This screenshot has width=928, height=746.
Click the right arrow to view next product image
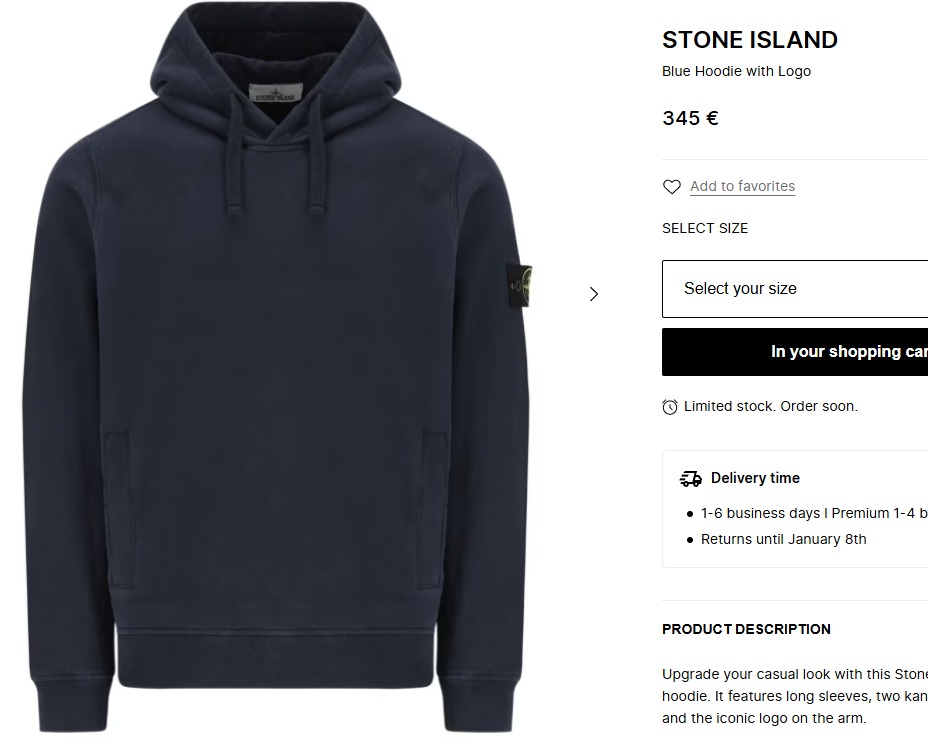[x=594, y=294]
